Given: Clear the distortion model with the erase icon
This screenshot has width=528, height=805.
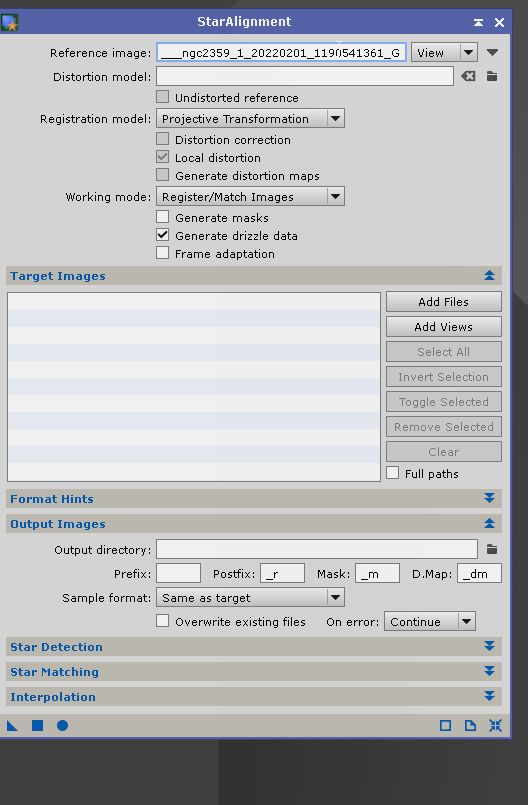Looking at the screenshot, I should pyautogui.click(x=468, y=76).
